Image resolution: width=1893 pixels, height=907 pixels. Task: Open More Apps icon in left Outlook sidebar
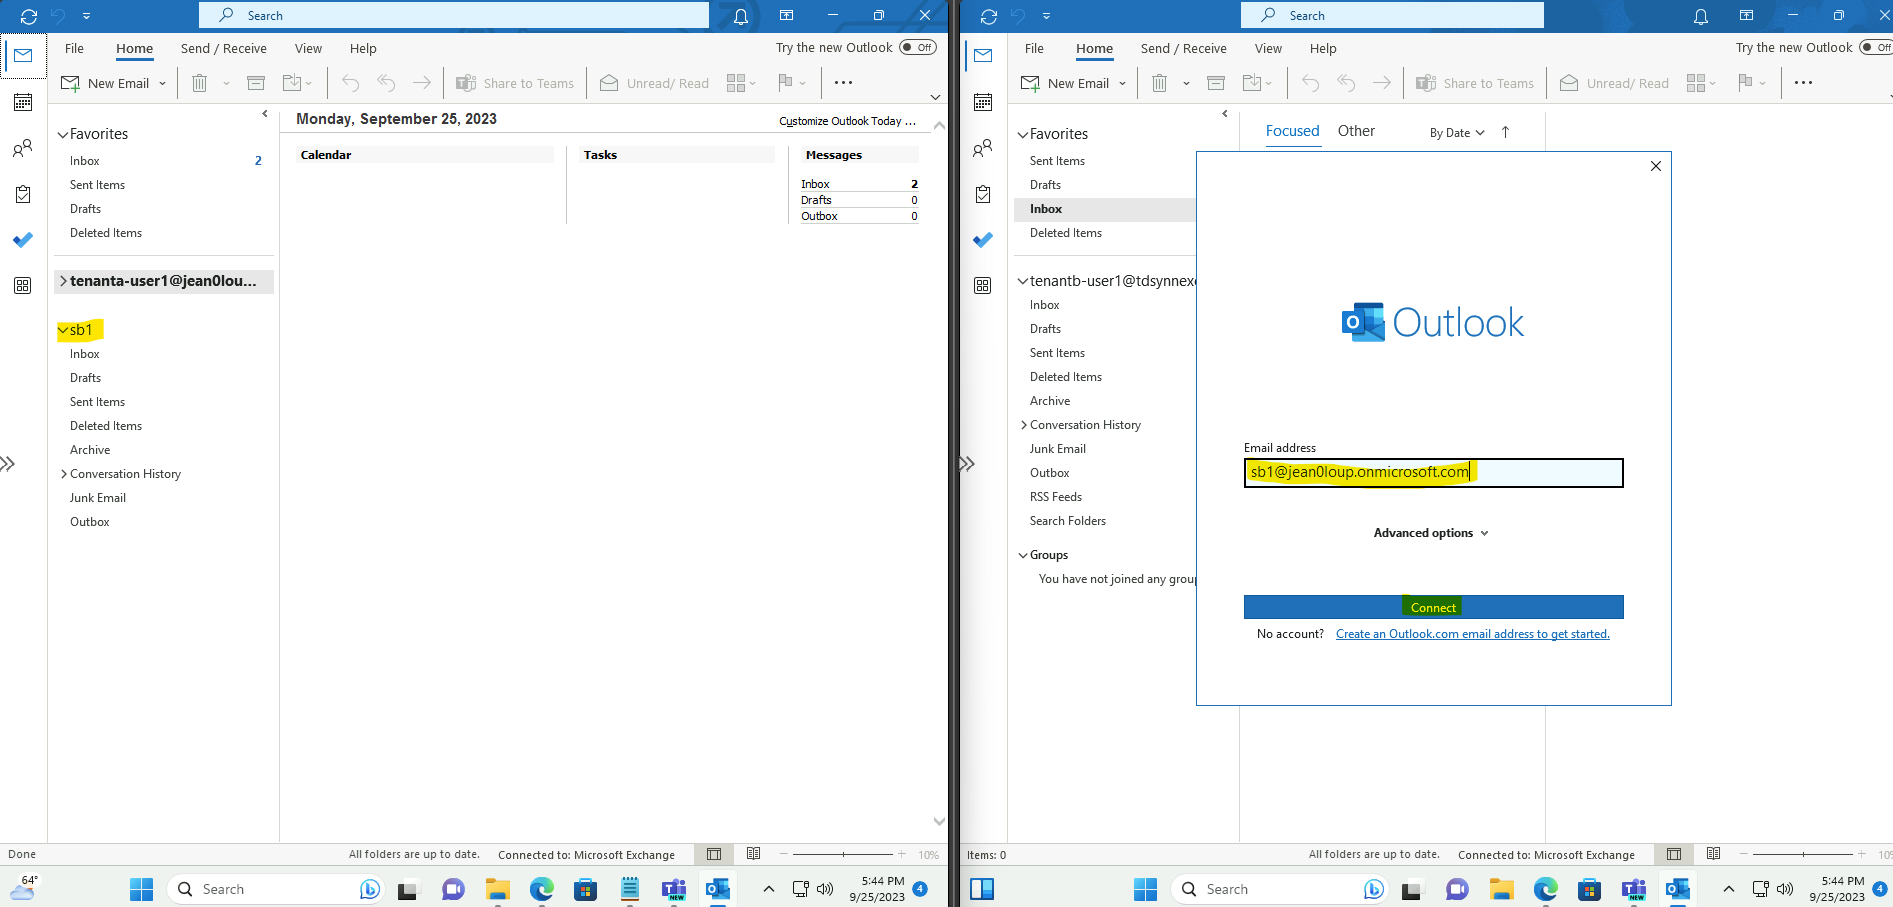tap(23, 286)
